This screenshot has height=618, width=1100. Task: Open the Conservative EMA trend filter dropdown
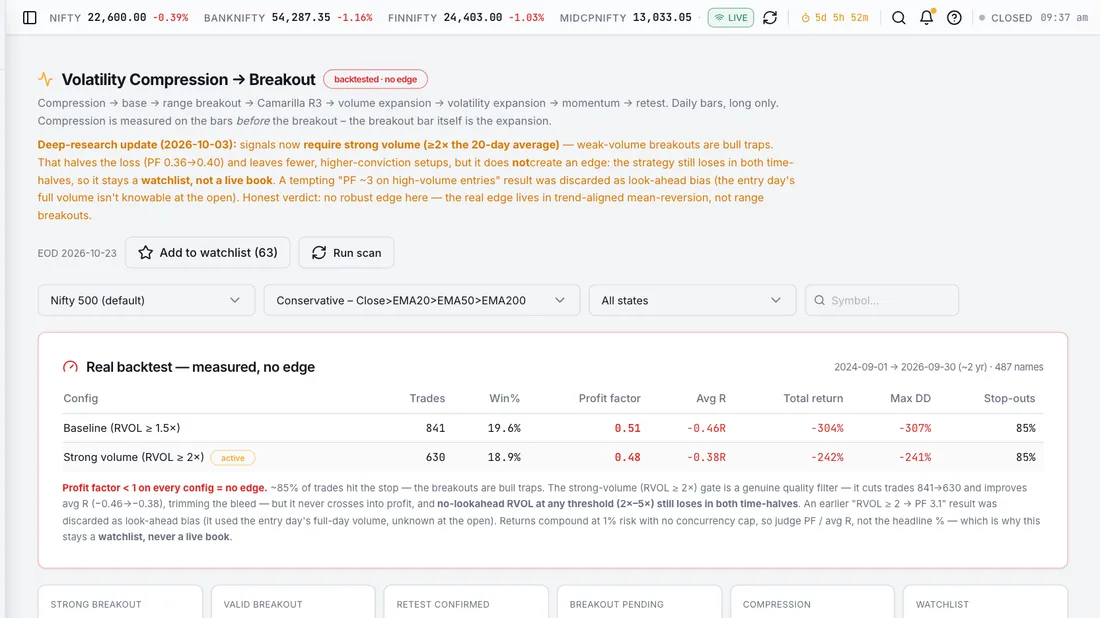coord(422,300)
